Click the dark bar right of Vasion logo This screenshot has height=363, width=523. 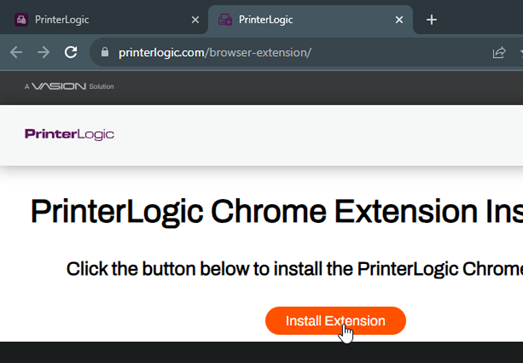point(319,87)
